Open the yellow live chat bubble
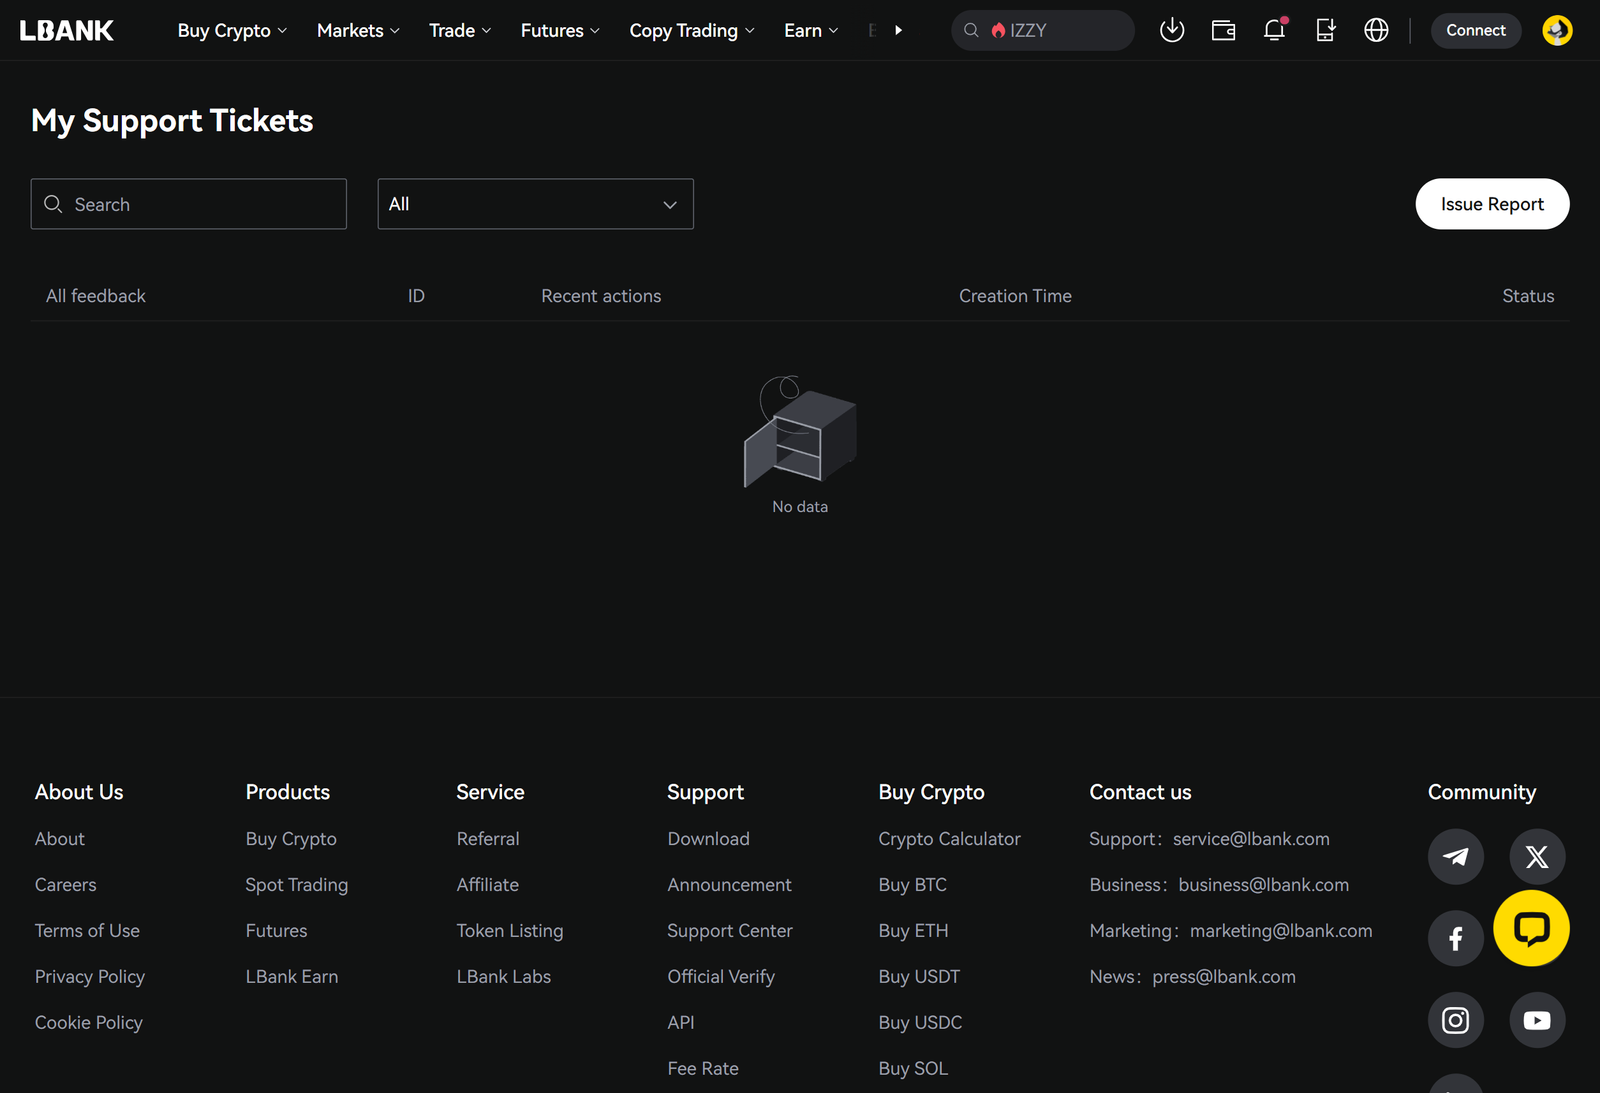The width and height of the screenshot is (1600, 1093). pos(1531,928)
